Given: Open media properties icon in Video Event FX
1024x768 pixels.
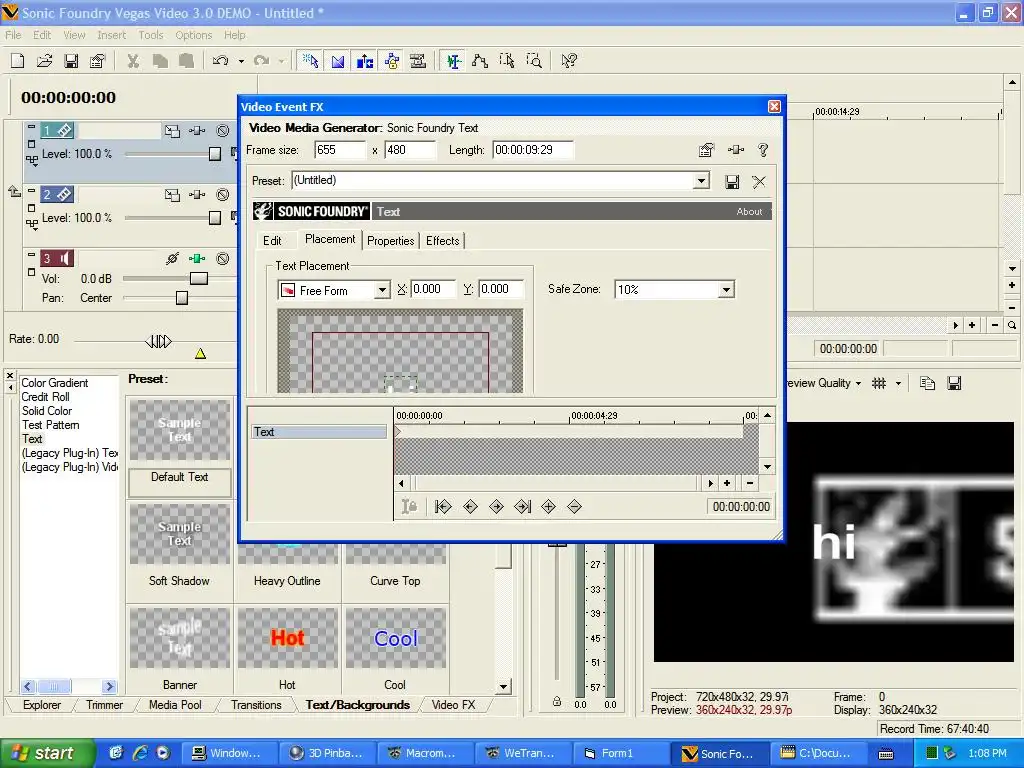Looking at the screenshot, I should [x=706, y=150].
